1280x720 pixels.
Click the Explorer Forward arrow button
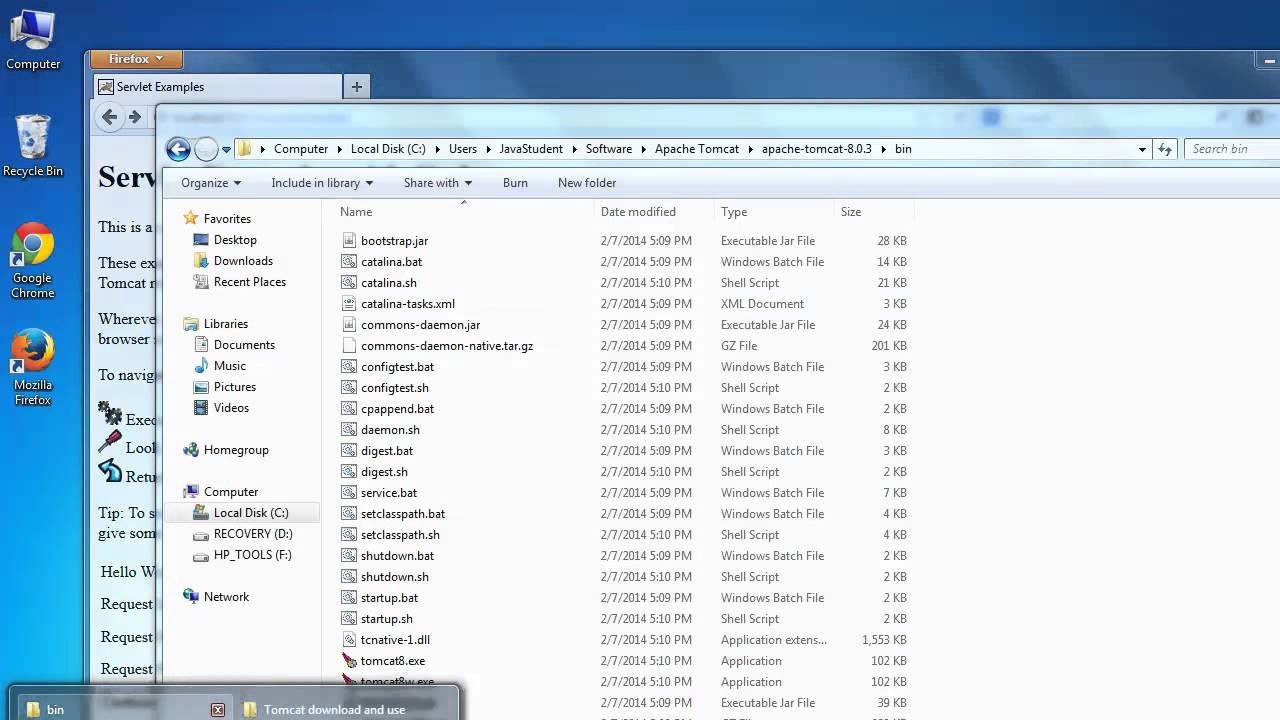click(x=206, y=149)
